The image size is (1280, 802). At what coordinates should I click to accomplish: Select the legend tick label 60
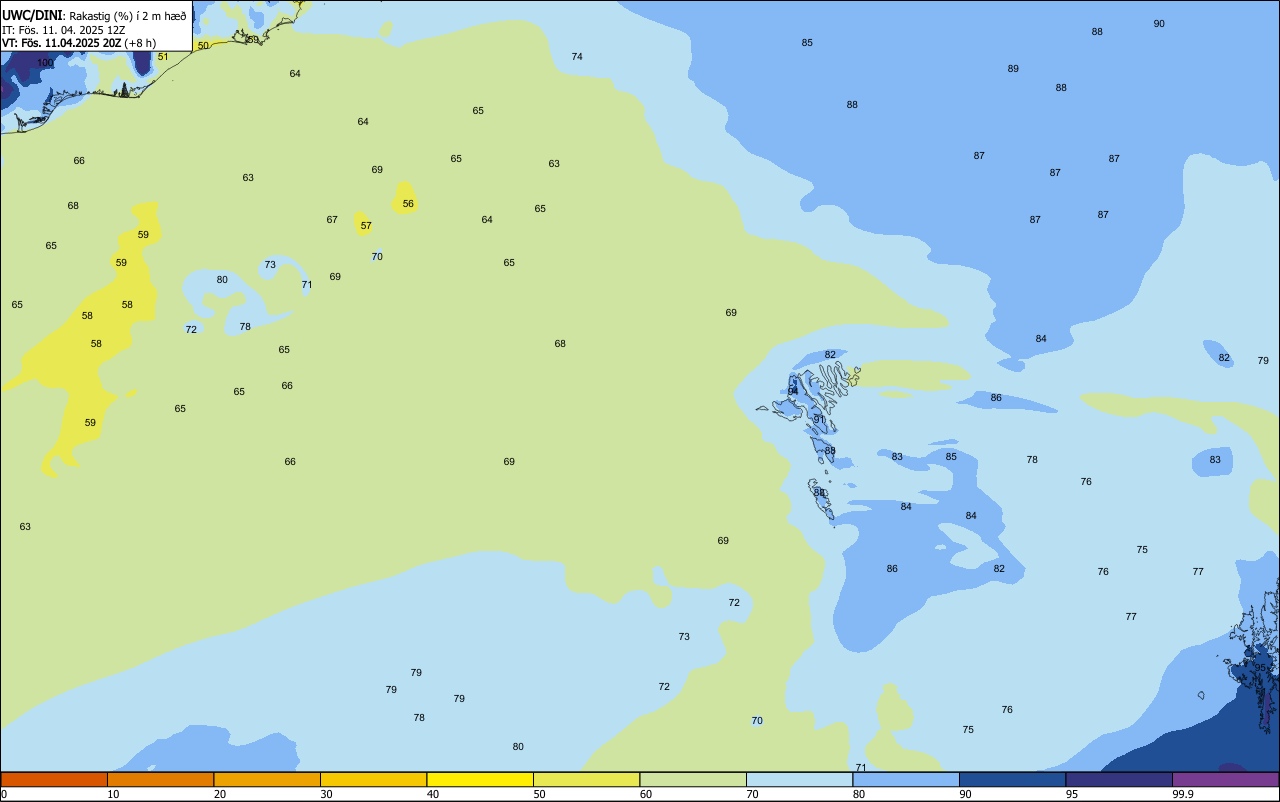[x=646, y=794]
